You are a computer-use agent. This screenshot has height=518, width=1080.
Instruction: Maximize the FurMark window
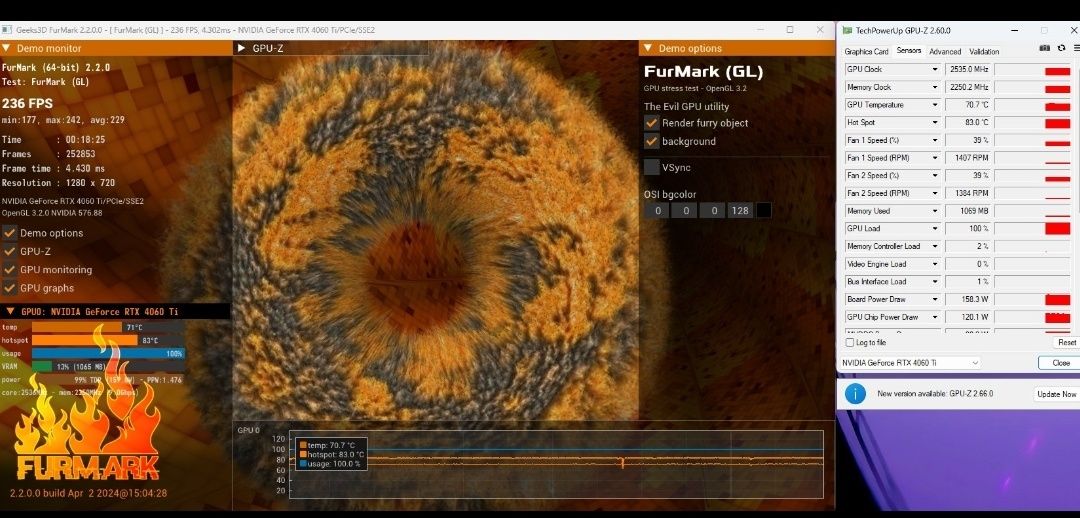[790, 30]
